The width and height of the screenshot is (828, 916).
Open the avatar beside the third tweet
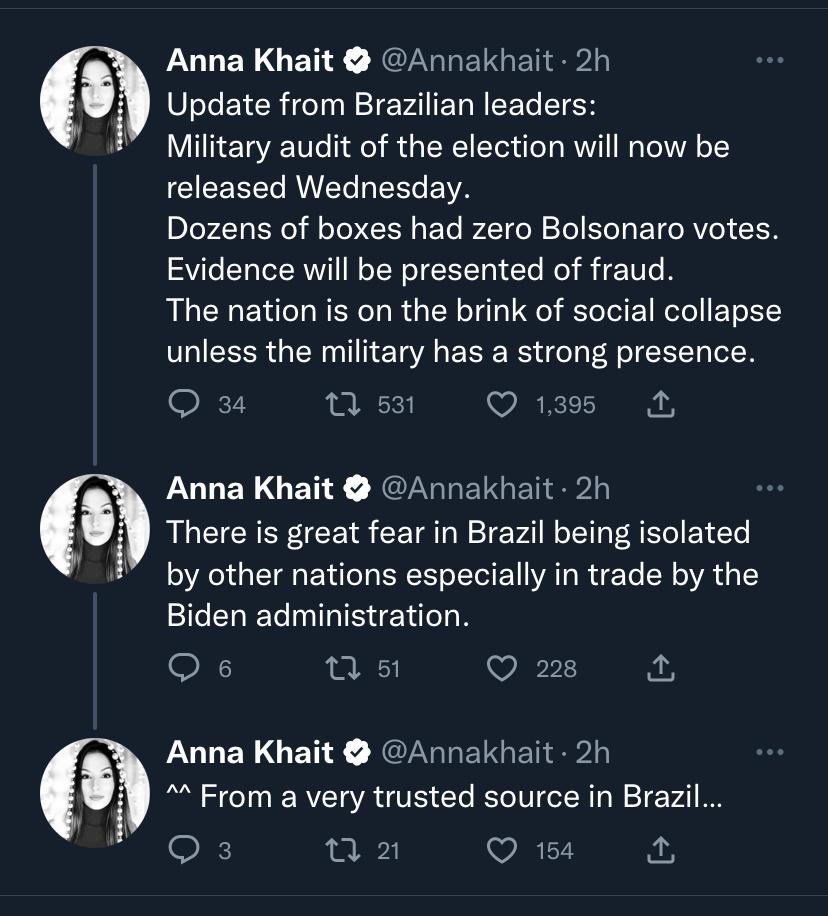(94, 793)
